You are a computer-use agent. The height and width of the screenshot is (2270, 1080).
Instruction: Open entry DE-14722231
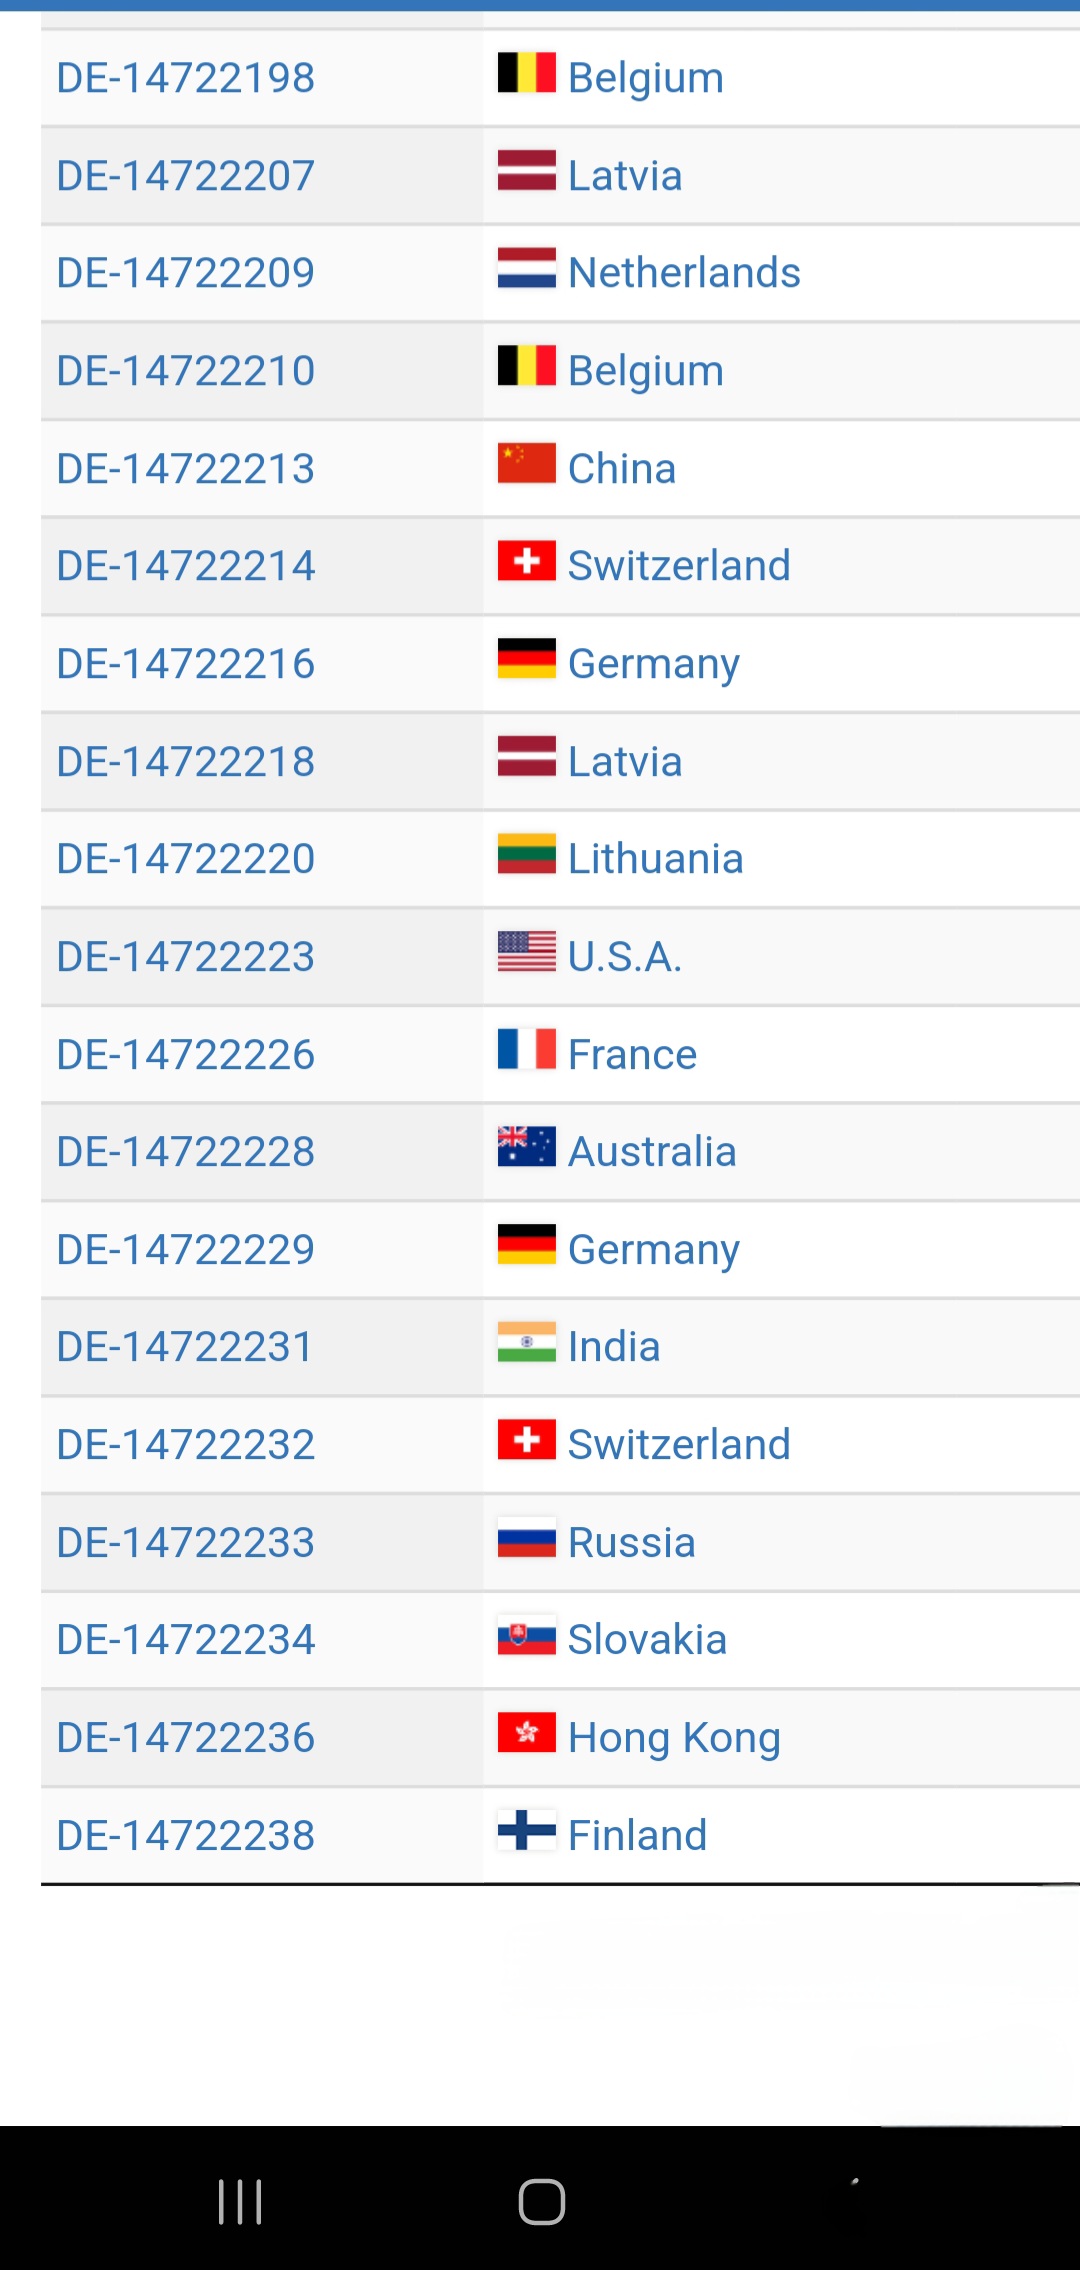184,1347
